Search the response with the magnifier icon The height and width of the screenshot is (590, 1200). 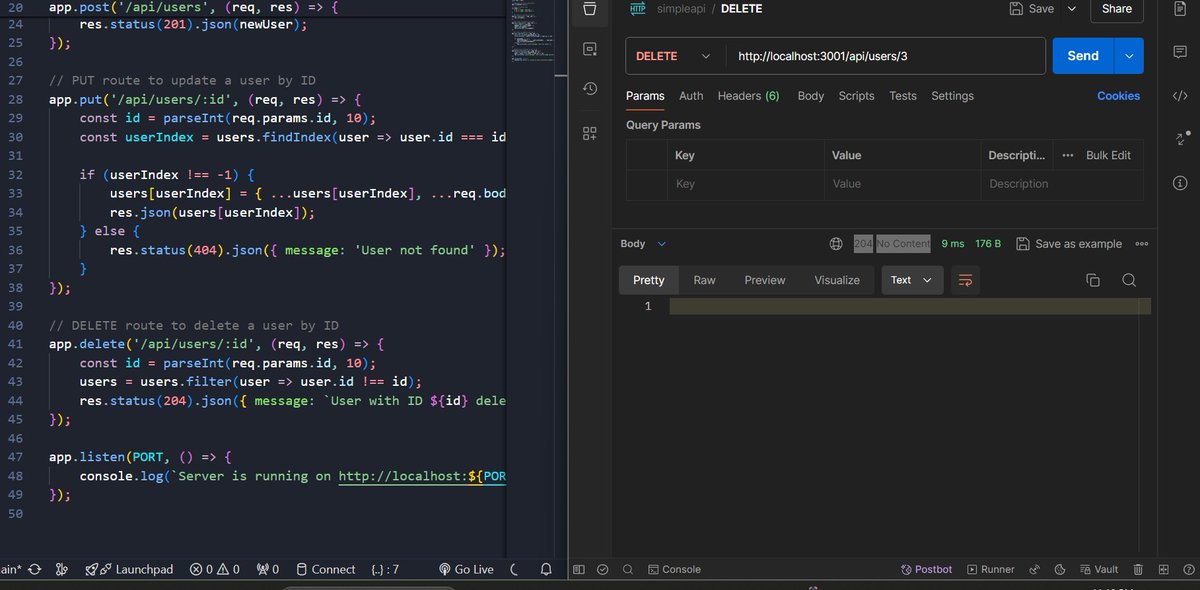pos(1129,280)
